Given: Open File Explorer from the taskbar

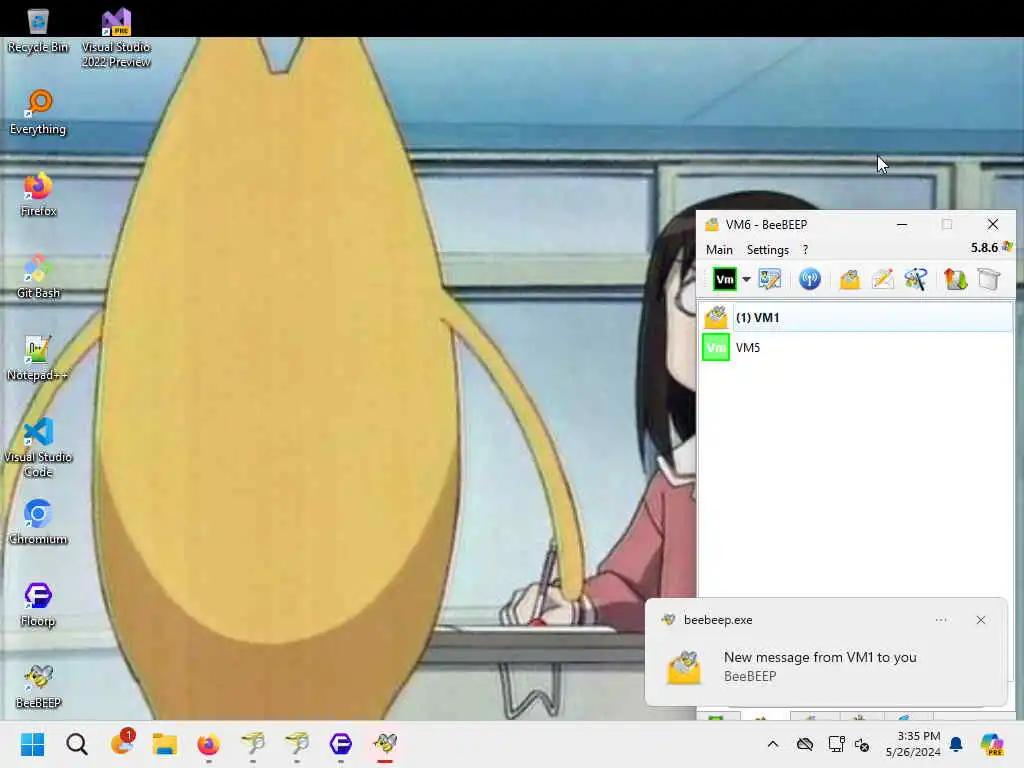Looking at the screenshot, I should [x=165, y=744].
